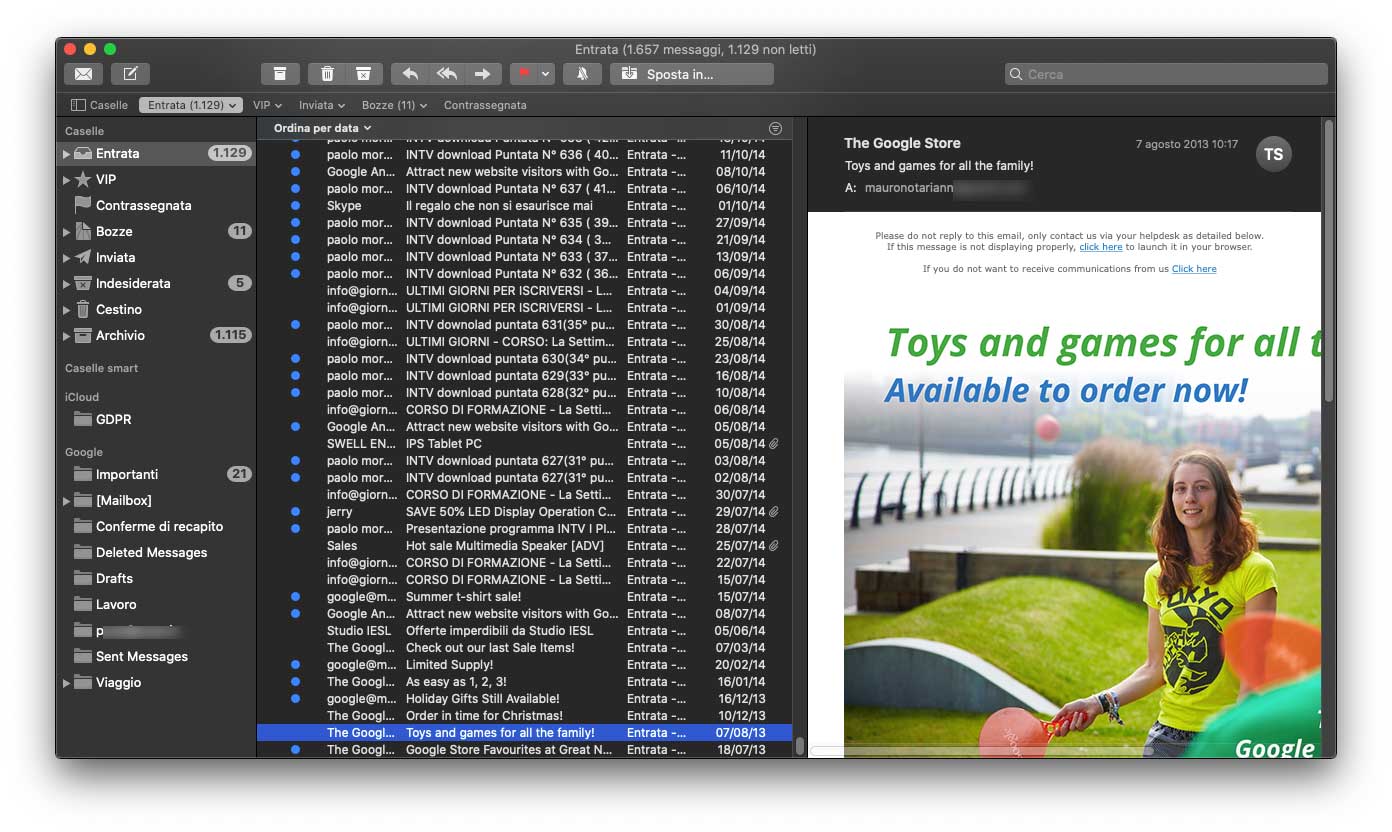The image size is (1392, 832).
Task: Click the Cerca search field
Action: 1166,74
